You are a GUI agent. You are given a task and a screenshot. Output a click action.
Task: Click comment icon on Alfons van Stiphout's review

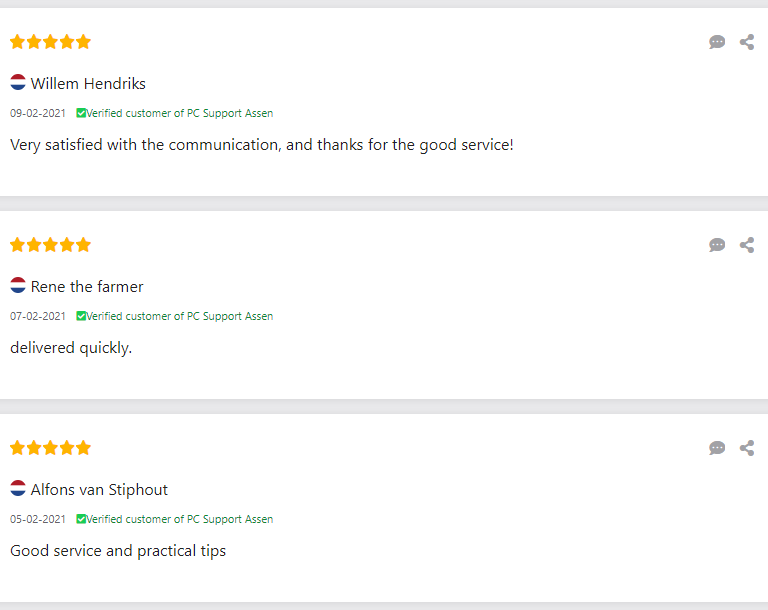tap(717, 448)
